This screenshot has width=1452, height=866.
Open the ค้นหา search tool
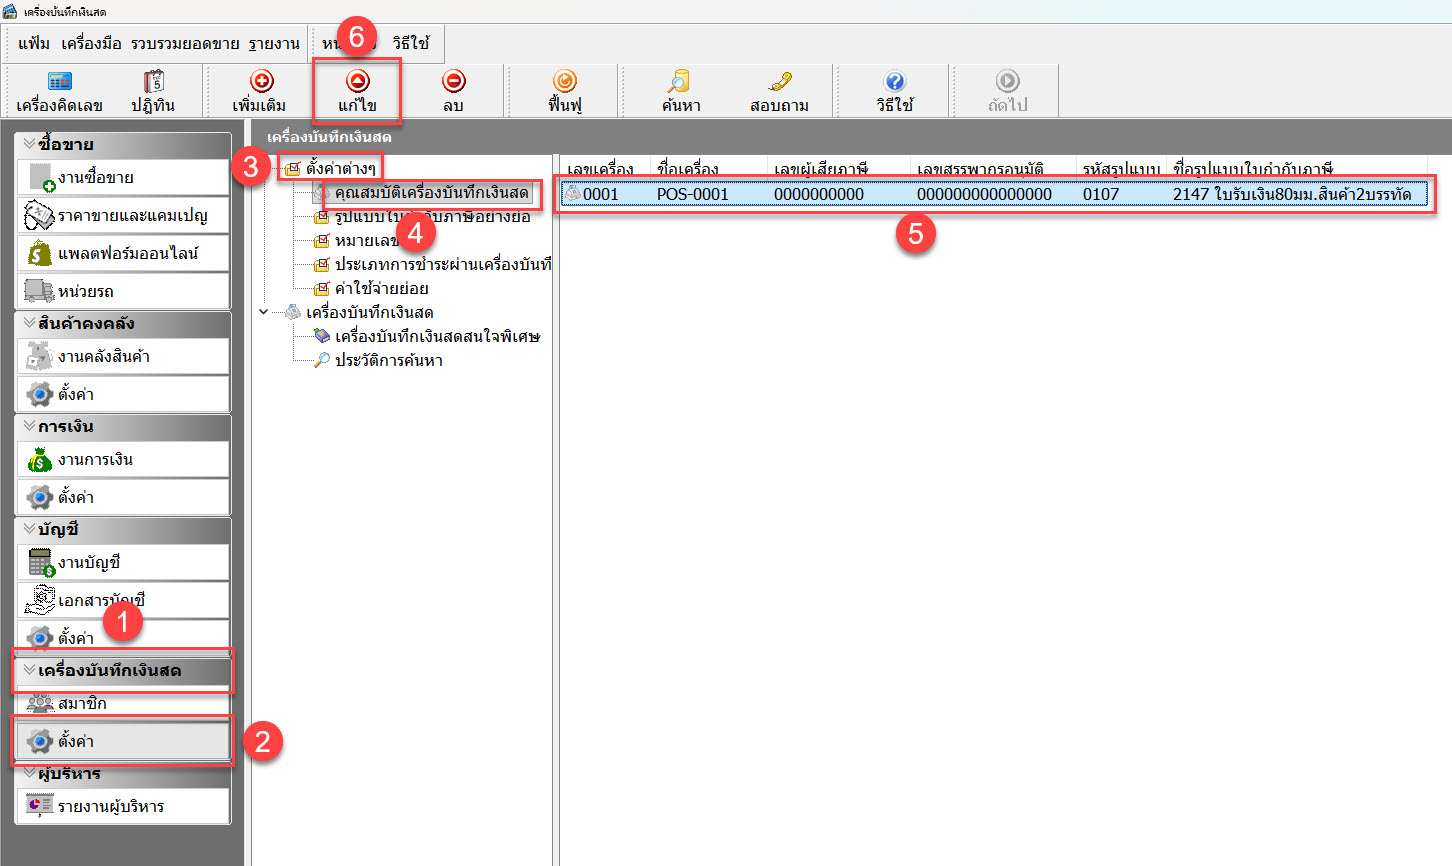(x=680, y=82)
